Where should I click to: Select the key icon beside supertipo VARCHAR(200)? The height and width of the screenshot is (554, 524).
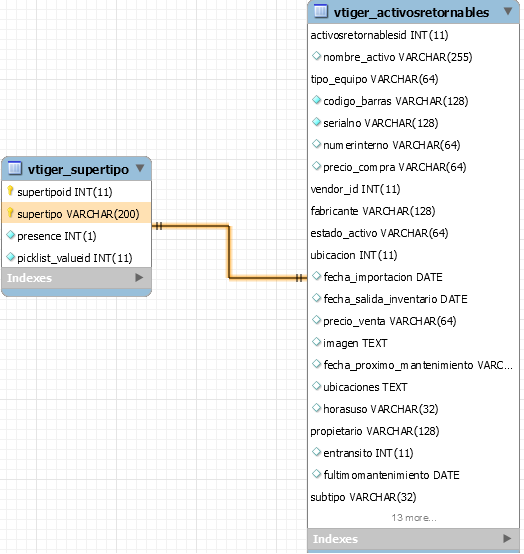[x=11, y=213]
